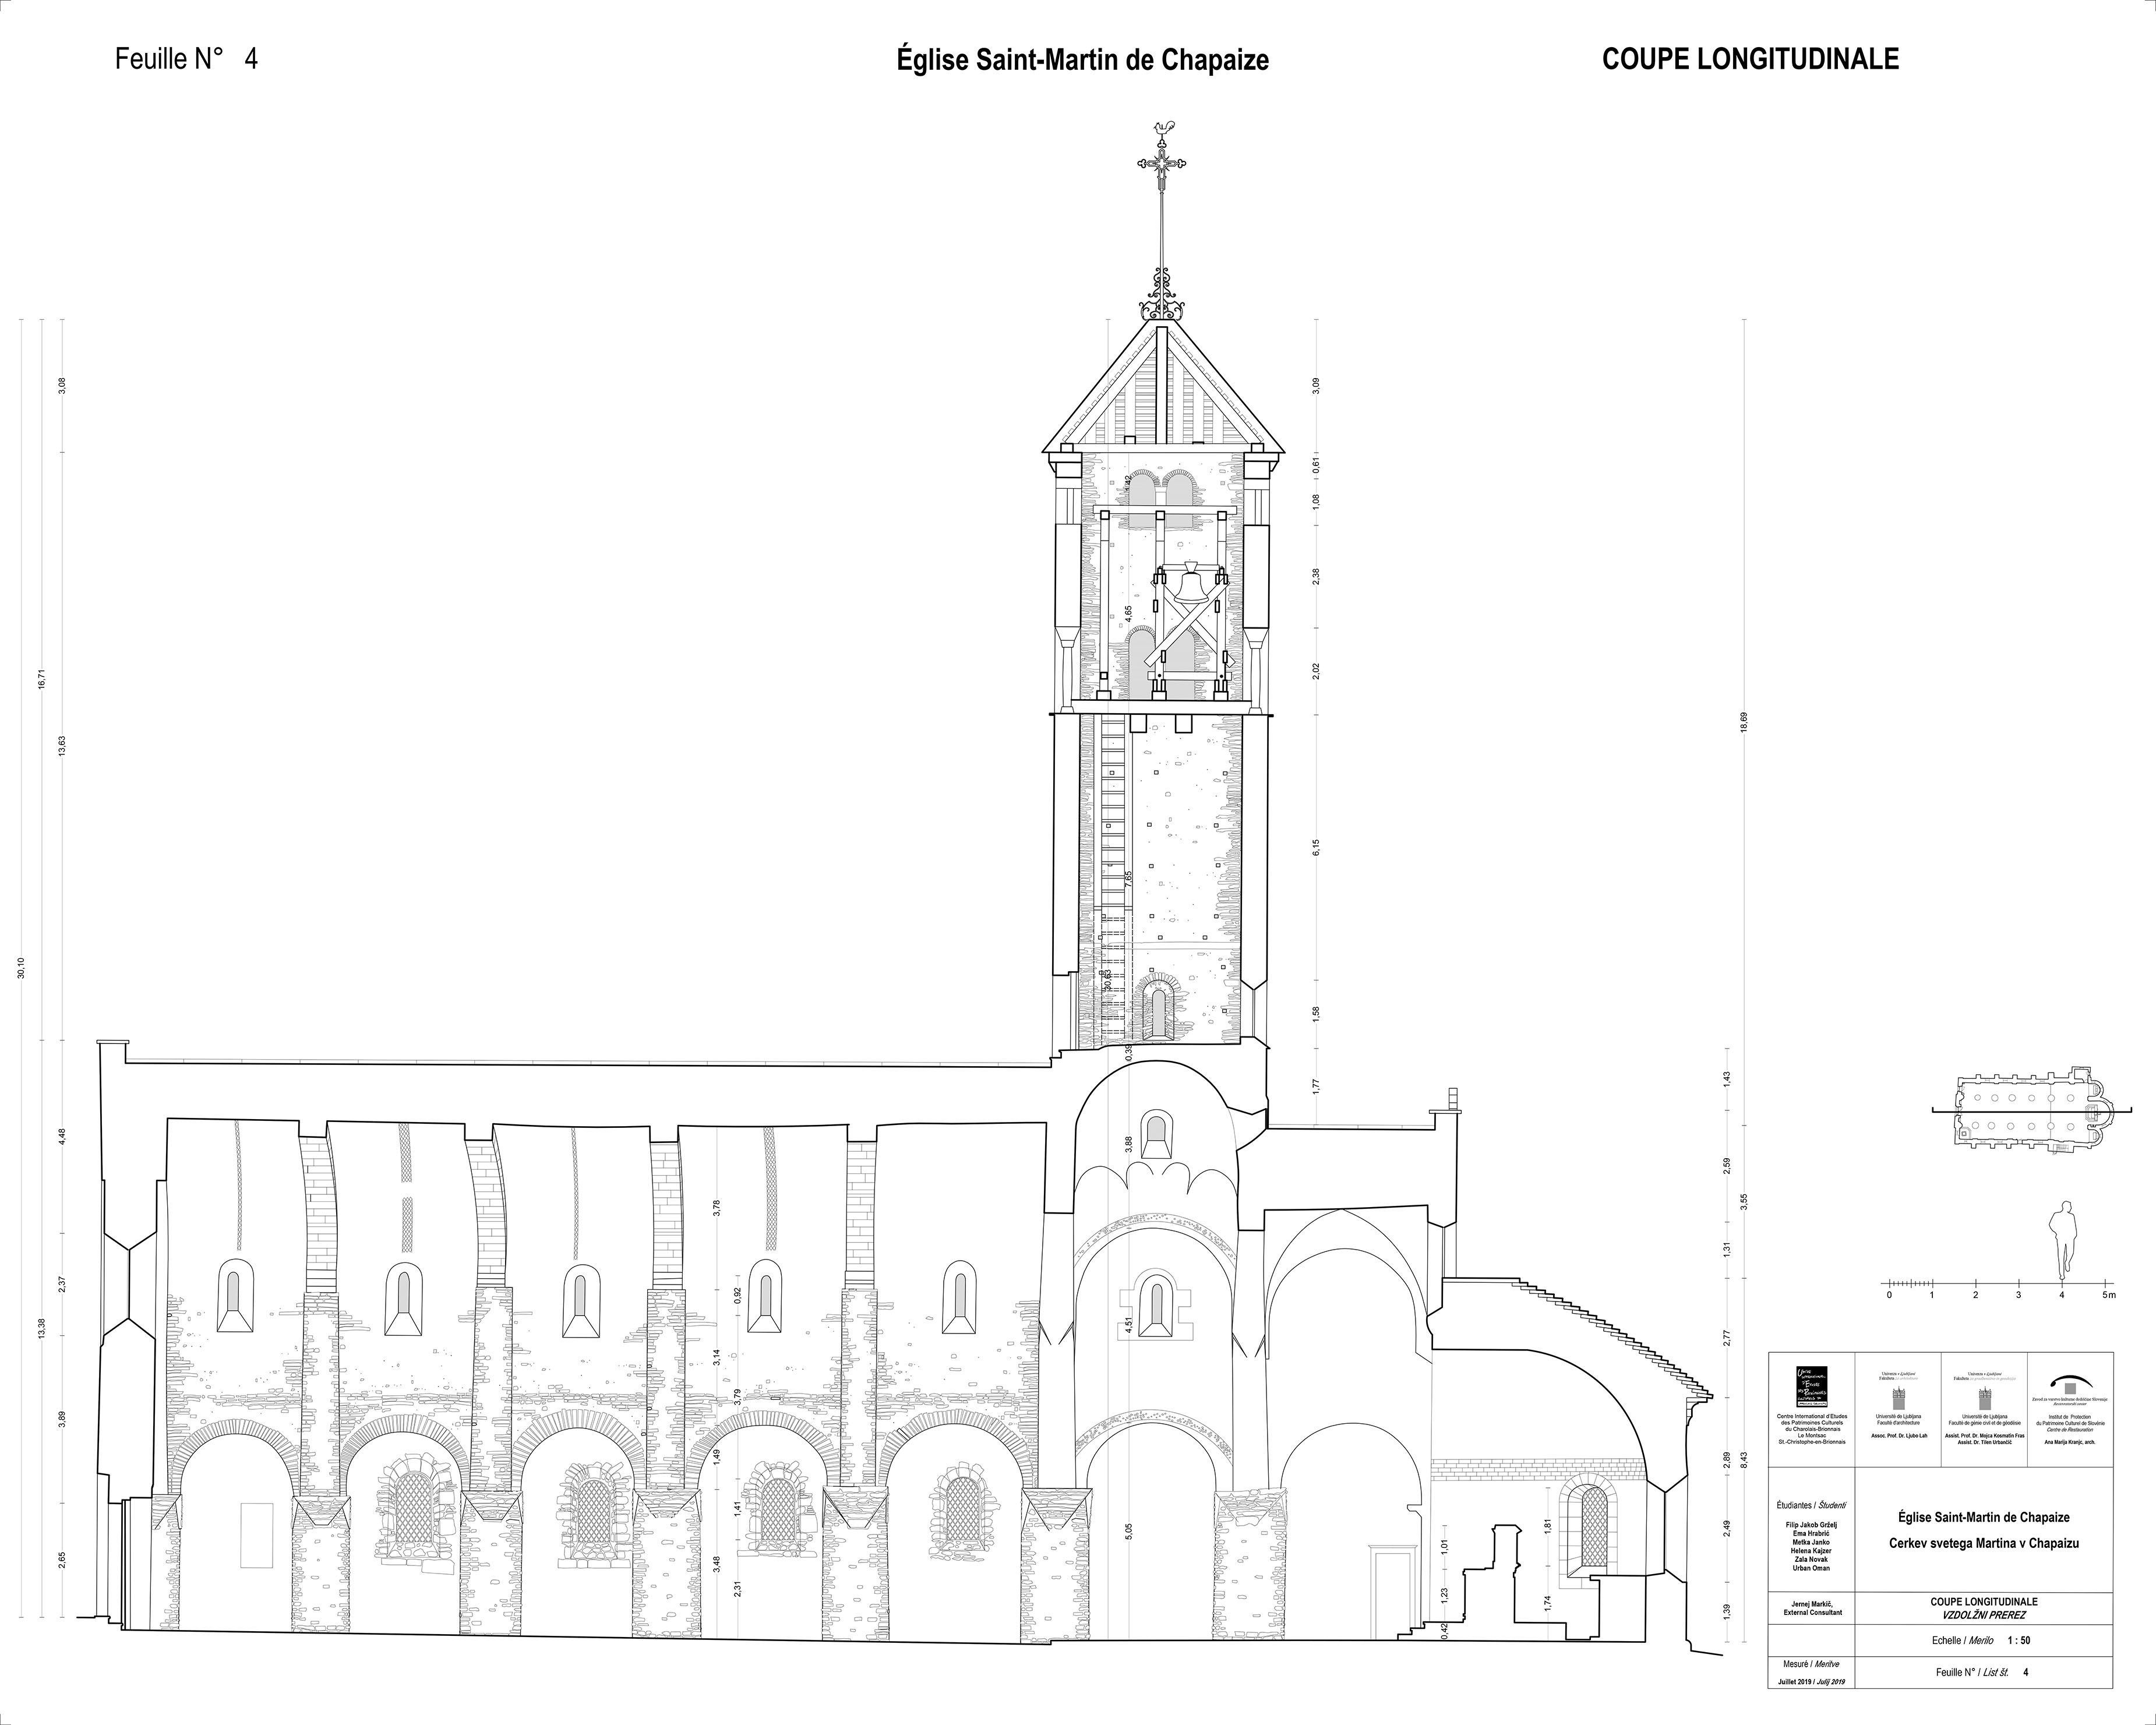Click the Centre International d'Etudes black logo

(1811, 1388)
